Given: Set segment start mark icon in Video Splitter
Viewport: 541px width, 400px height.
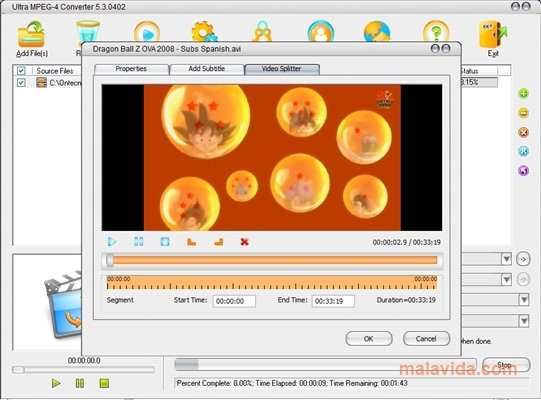Looking at the screenshot, I should (x=191, y=242).
